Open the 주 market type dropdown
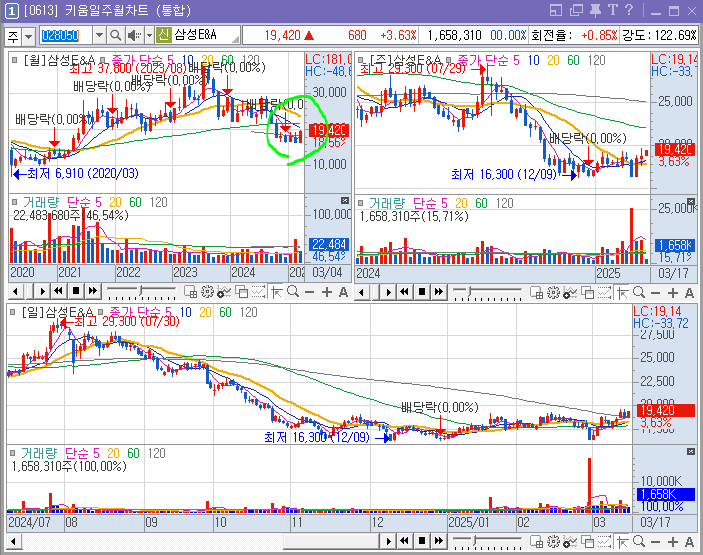Screen dimensions: 703x555 point(28,36)
